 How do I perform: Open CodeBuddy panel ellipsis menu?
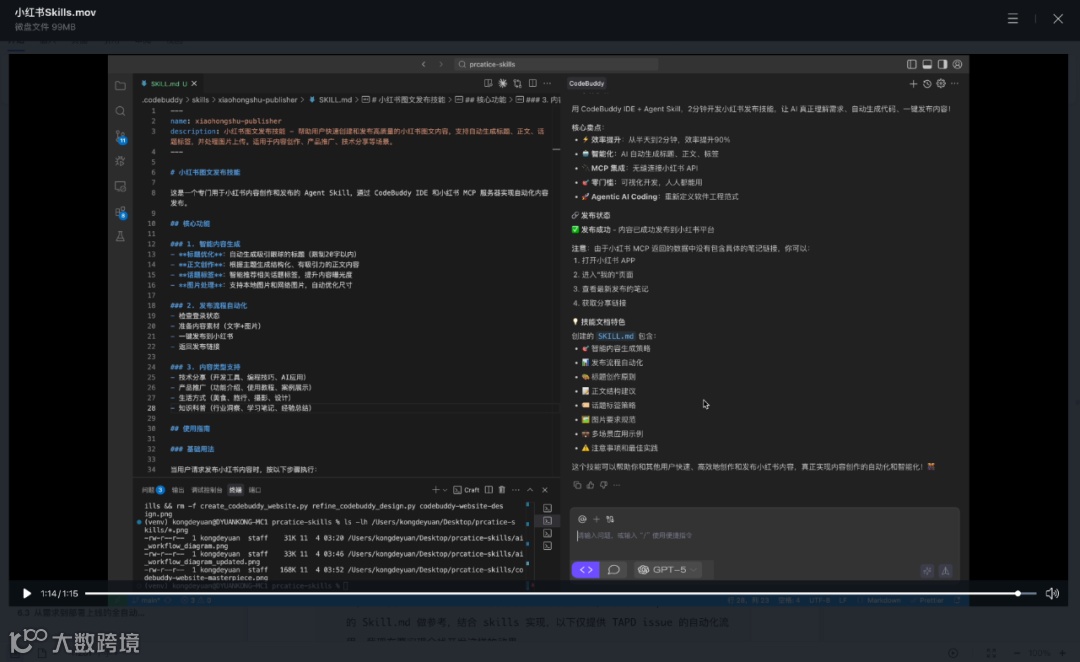[x=955, y=84]
